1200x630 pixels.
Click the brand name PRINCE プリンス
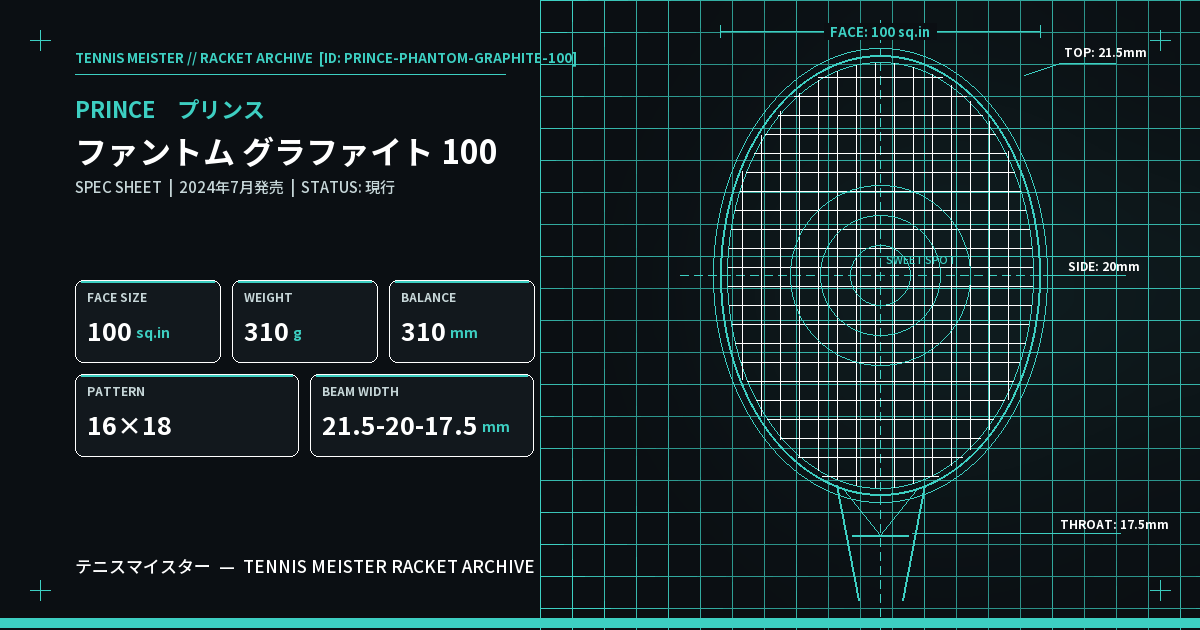(170, 110)
